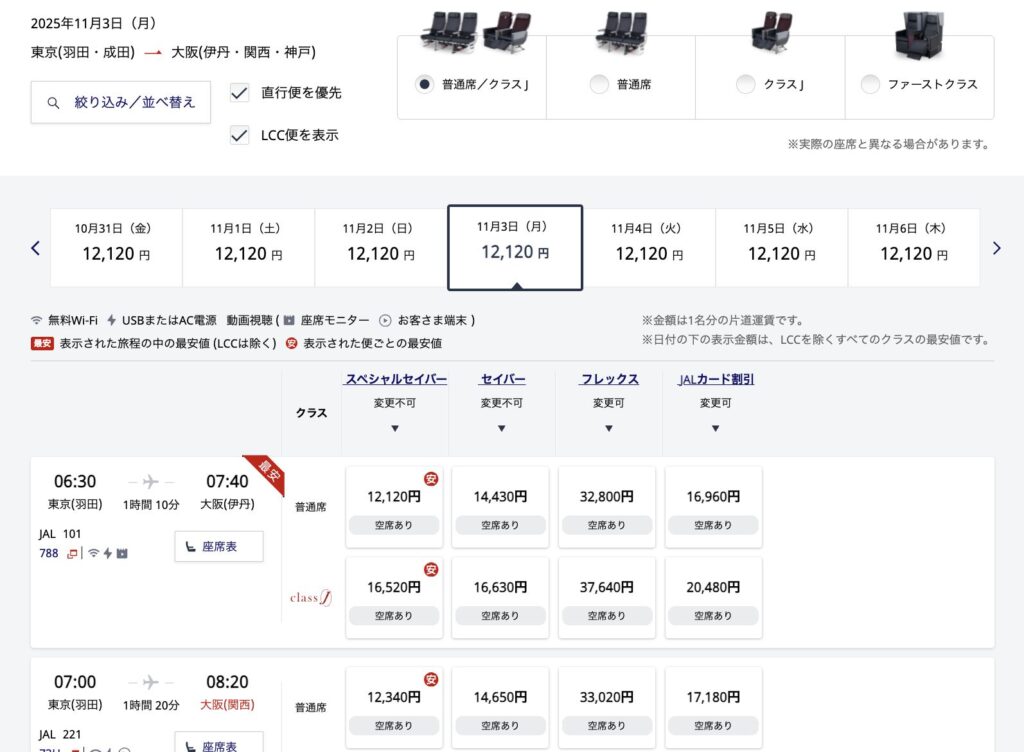This screenshot has height=752, width=1024.
Task: Click the seat monitor icon in legend
Action: (289, 321)
